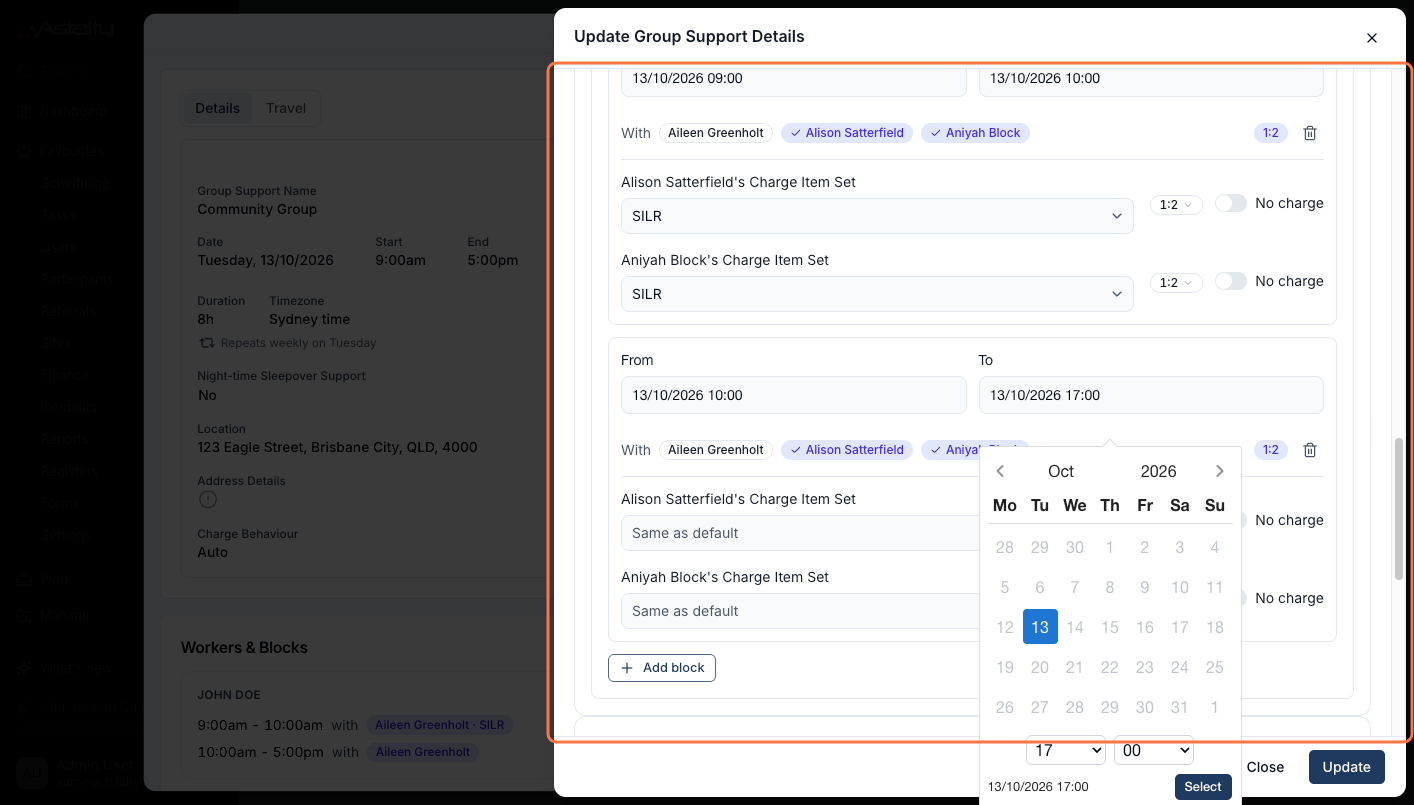The height and width of the screenshot is (805, 1414).
Task: Select day 20 in the calendar
Action: pos(1040,667)
